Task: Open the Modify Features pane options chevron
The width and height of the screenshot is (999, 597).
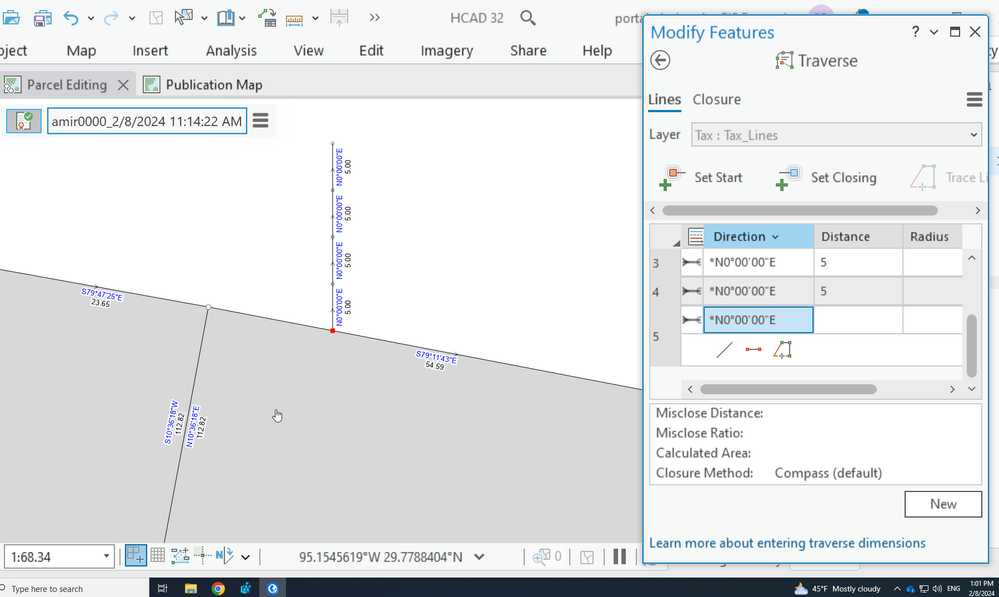Action: (934, 32)
